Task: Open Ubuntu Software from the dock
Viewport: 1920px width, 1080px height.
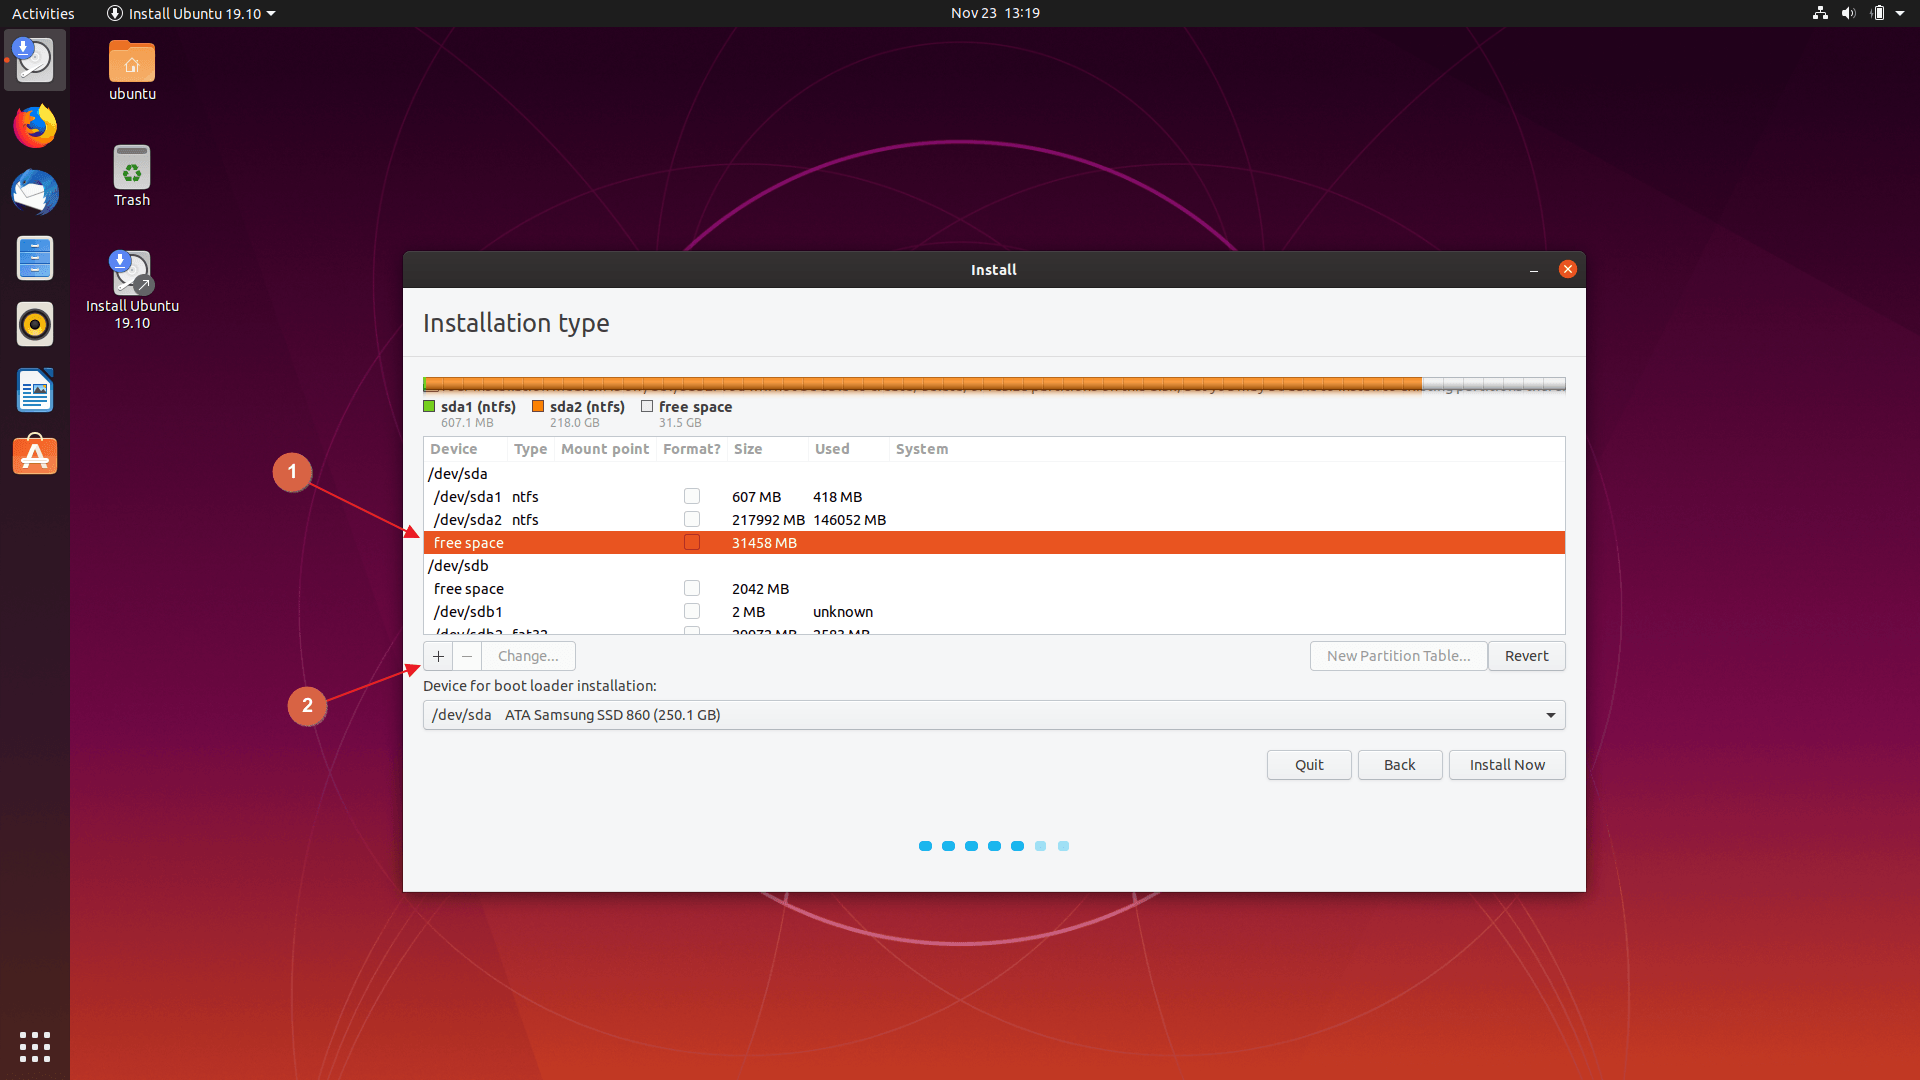Action: pyautogui.click(x=35, y=456)
